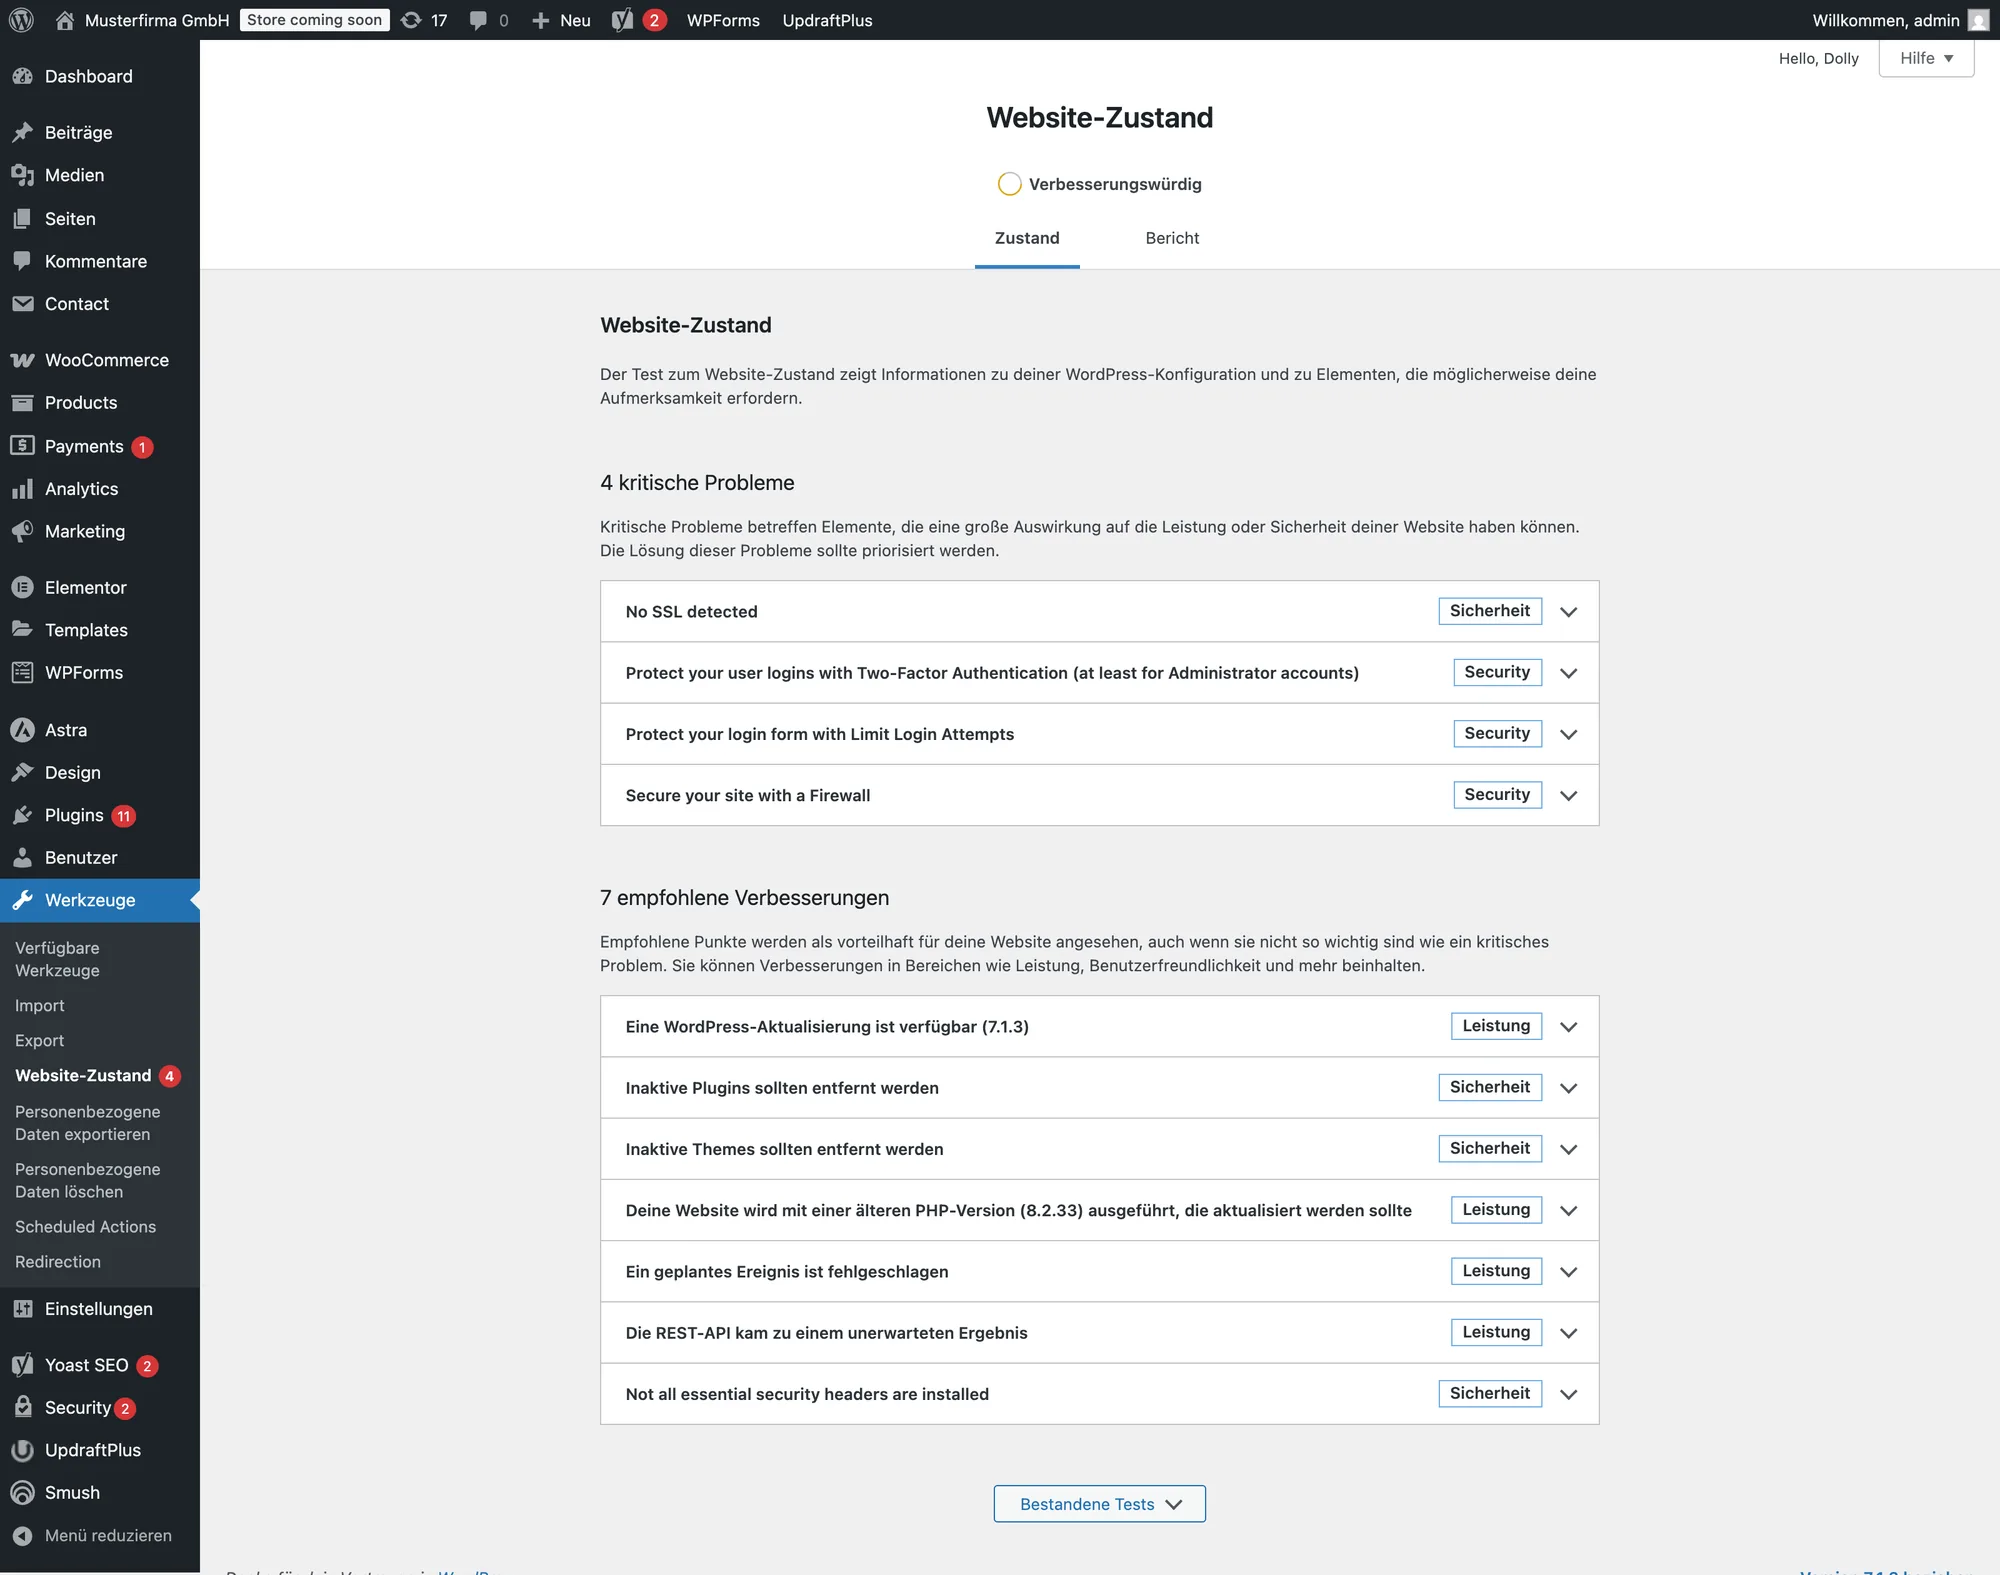Screen dimensions: 2000x1575
Task: Open WooCommerce menu in sidebar
Action: pyautogui.click(x=100, y=360)
